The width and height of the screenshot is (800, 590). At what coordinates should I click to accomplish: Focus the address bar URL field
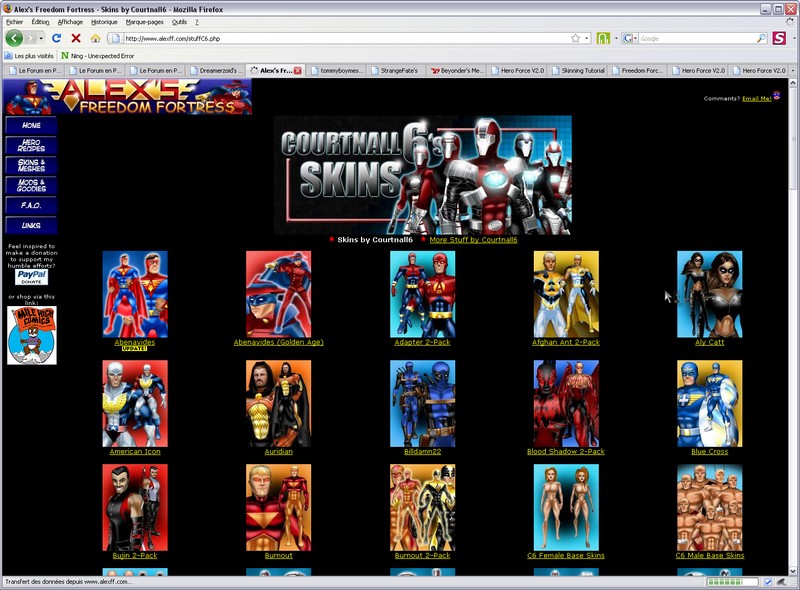[x=345, y=38]
